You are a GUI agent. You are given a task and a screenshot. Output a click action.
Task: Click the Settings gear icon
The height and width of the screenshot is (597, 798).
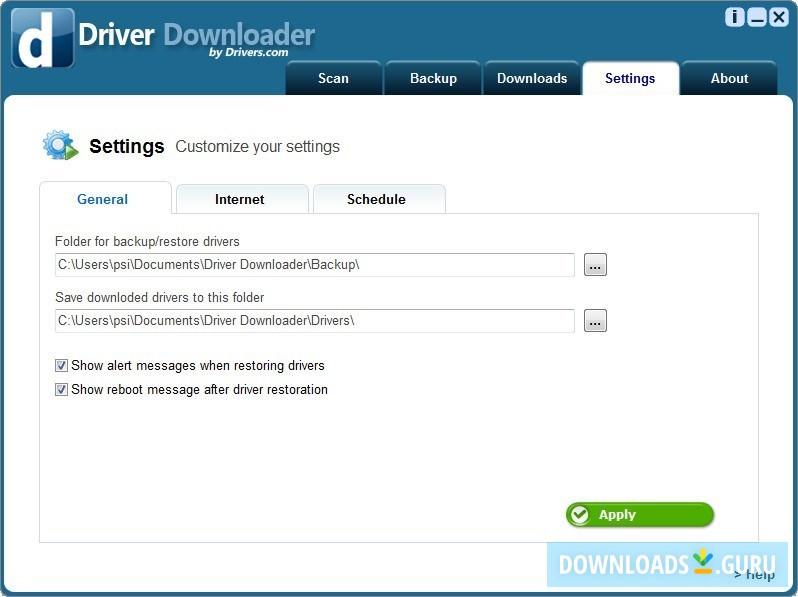(x=61, y=145)
